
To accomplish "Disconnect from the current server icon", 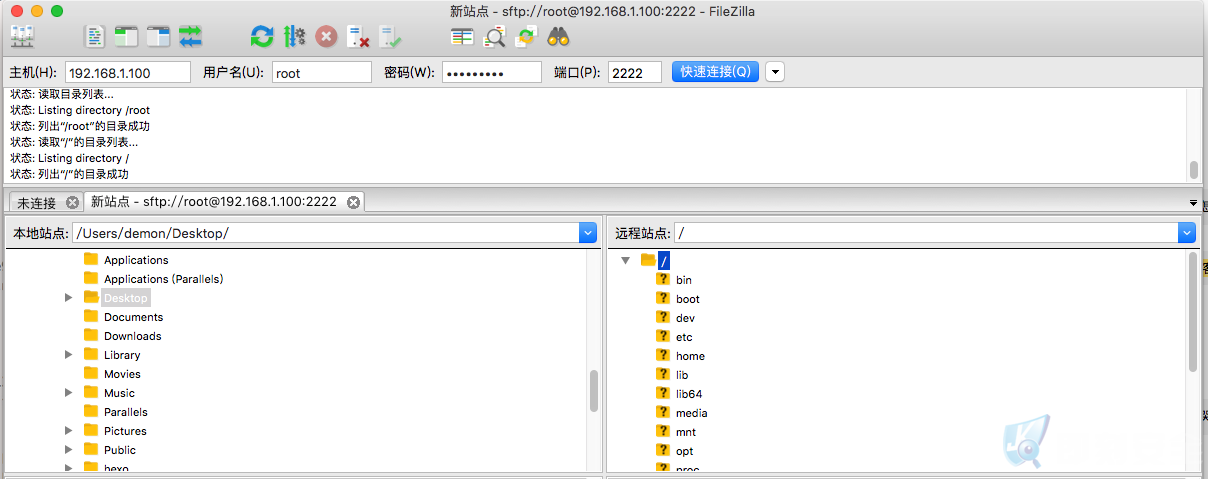I will pos(358,37).
